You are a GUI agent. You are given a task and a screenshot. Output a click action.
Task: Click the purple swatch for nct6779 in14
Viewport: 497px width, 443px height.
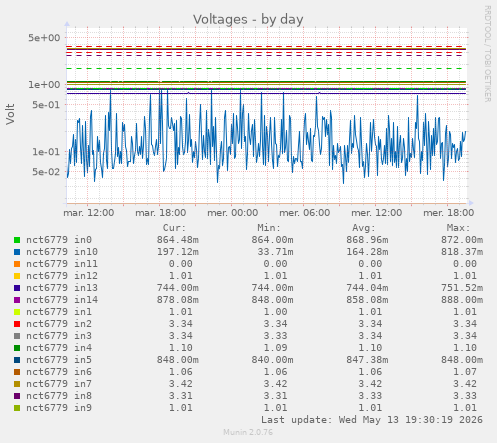(17, 300)
